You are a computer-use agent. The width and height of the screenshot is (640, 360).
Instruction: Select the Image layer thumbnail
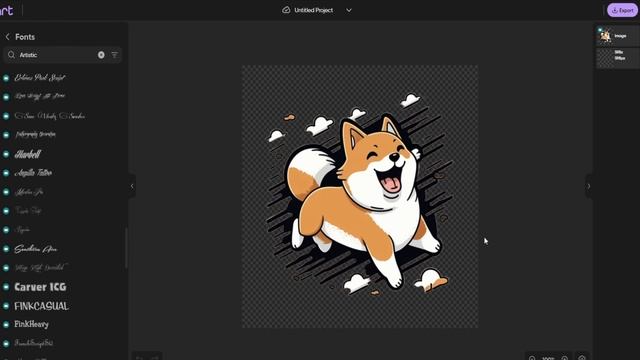605,36
